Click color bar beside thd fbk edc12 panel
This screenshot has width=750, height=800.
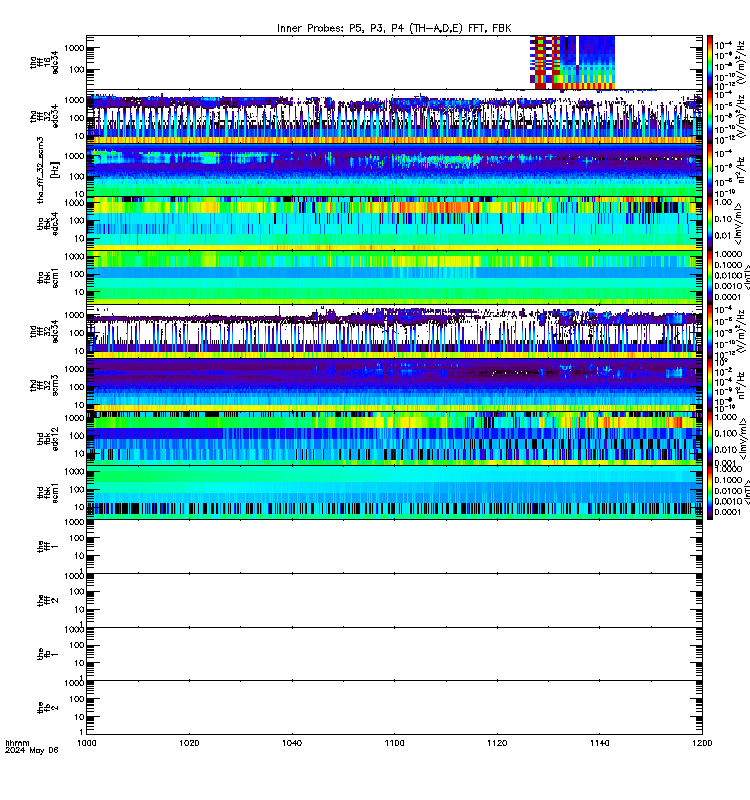click(710, 439)
